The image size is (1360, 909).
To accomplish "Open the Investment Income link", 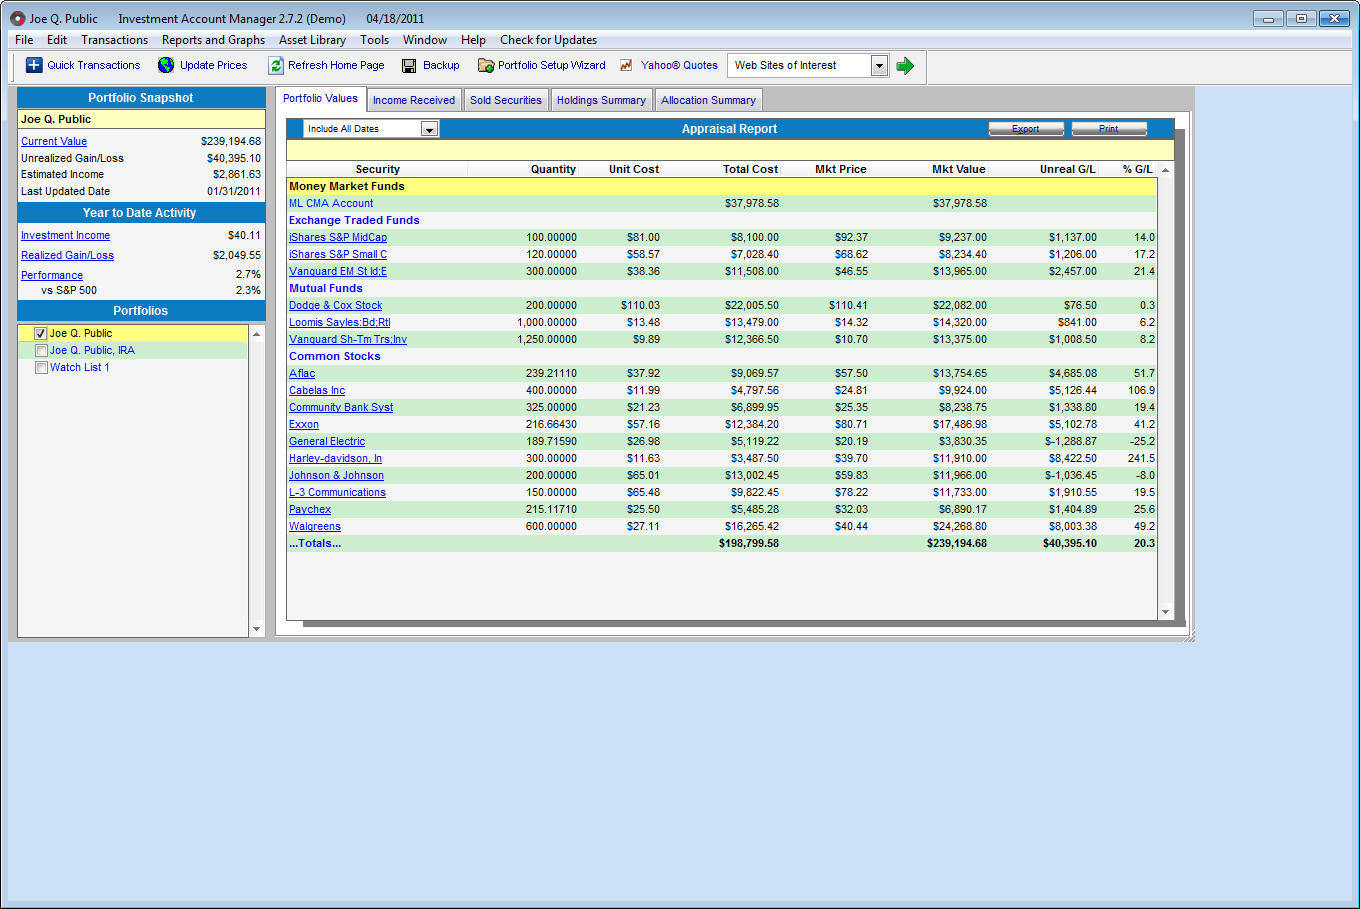I will pyautogui.click(x=65, y=236).
